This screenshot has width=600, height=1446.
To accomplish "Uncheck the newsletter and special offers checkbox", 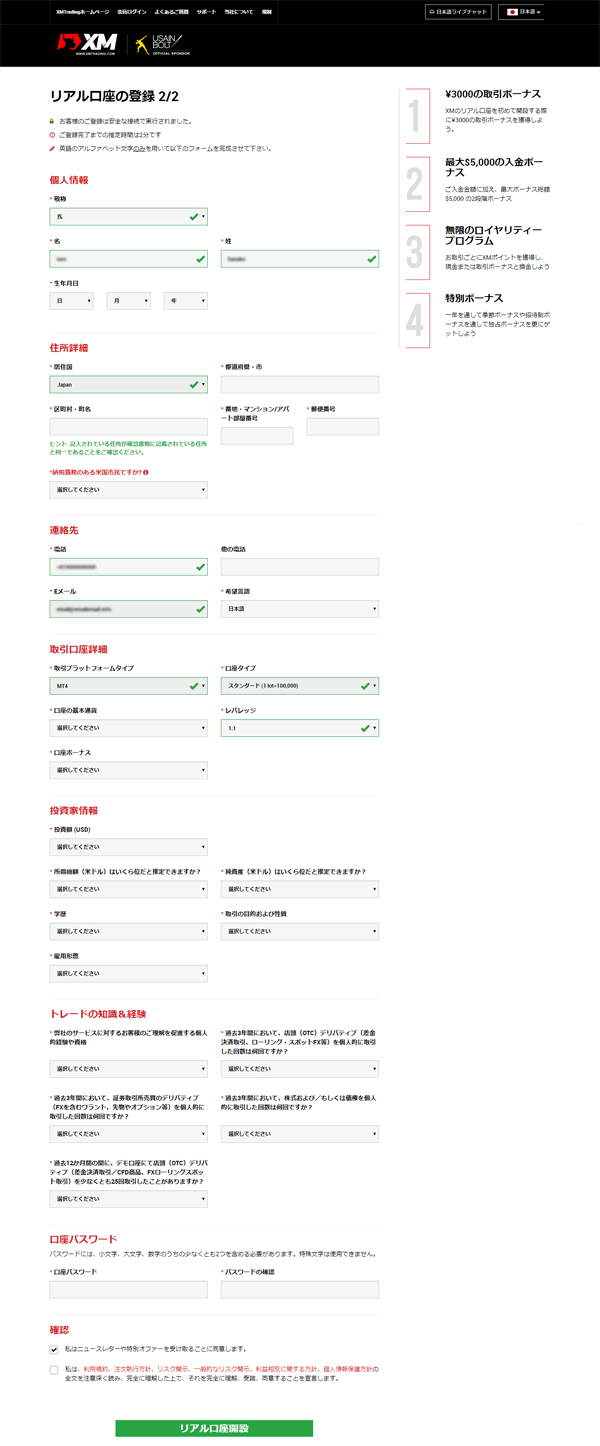I will pyautogui.click(x=54, y=1349).
